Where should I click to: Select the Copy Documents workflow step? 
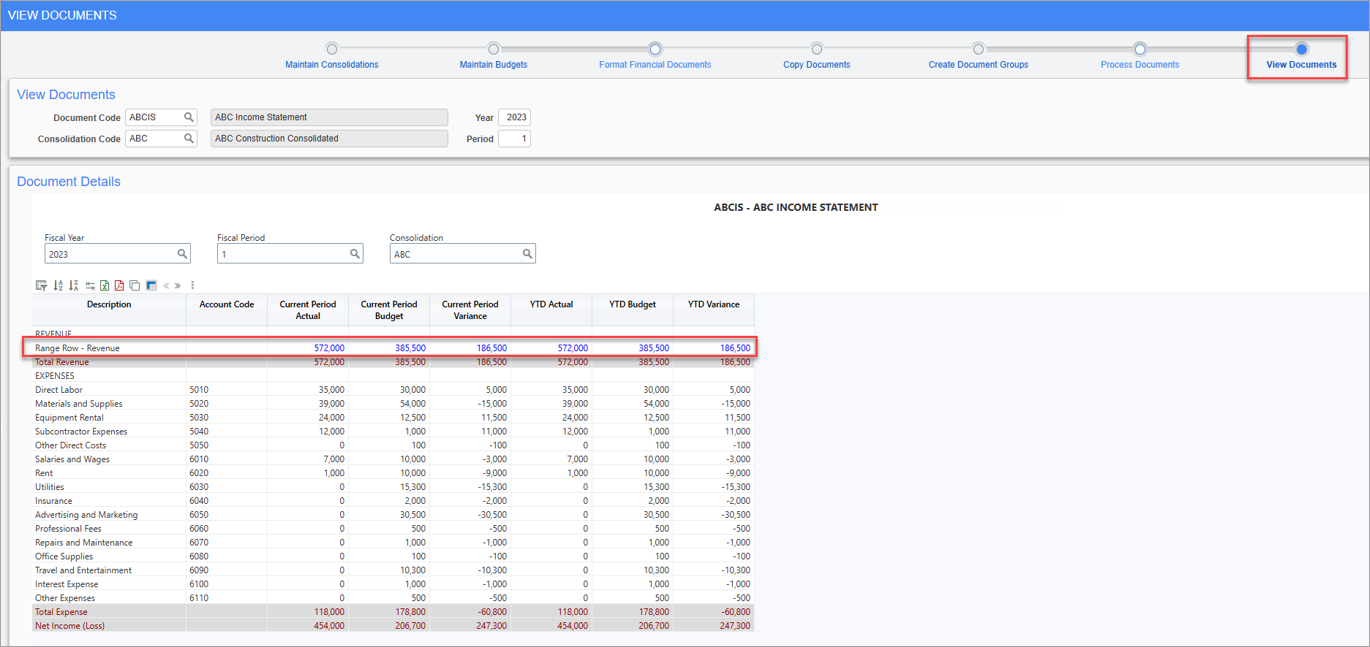pos(817,64)
